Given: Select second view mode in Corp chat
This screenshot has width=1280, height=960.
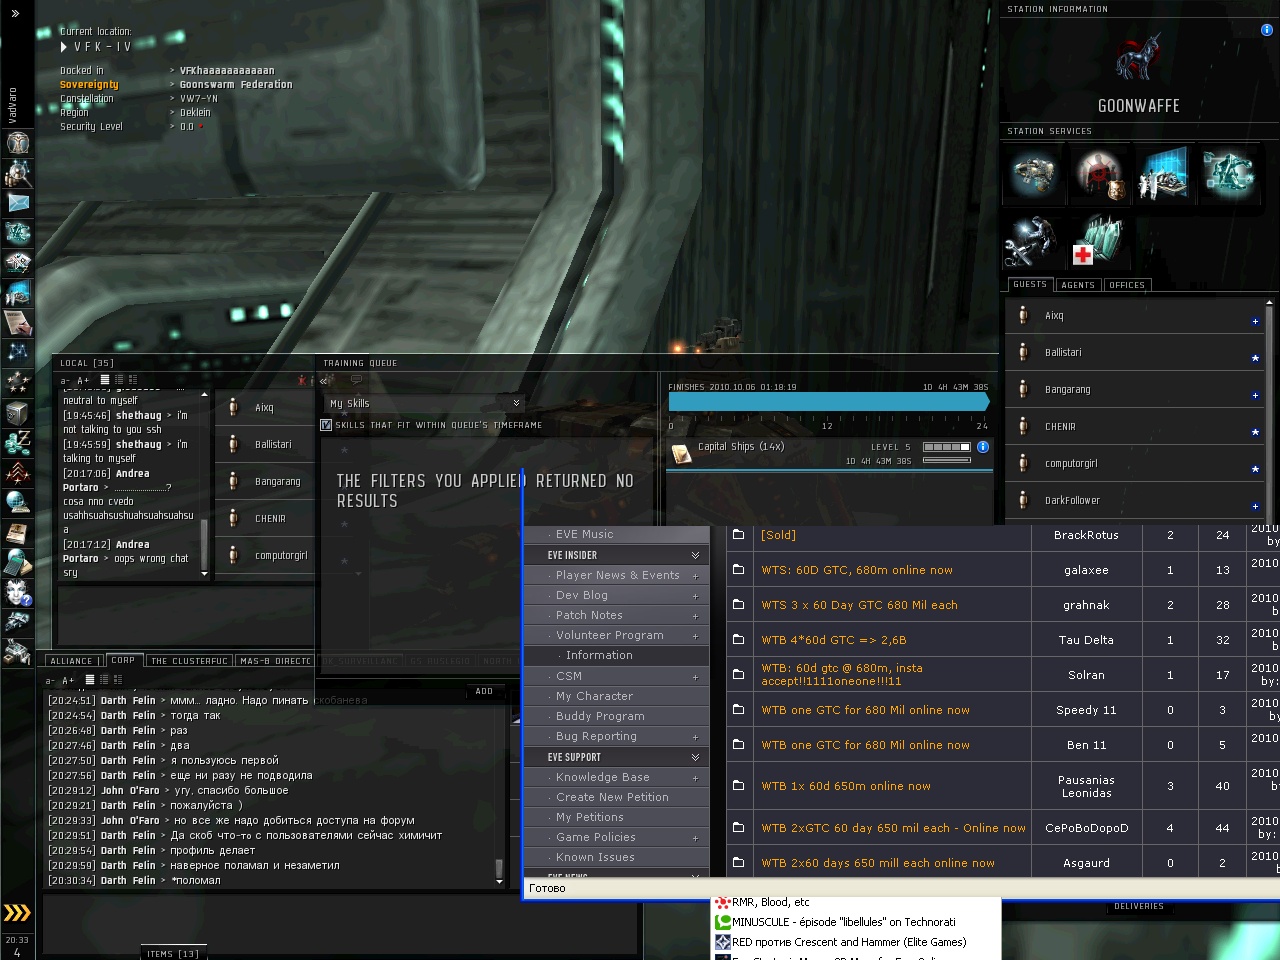Looking at the screenshot, I should (x=104, y=680).
